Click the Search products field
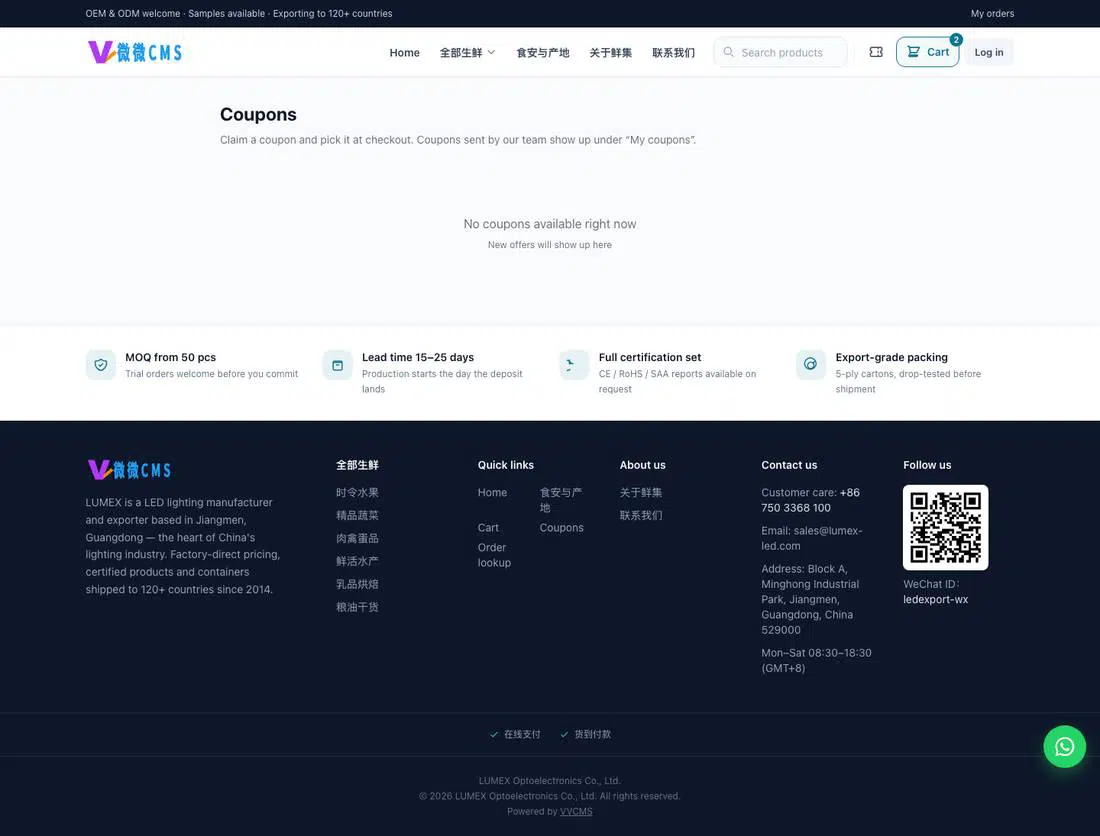1100x836 pixels. click(x=780, y=52)
